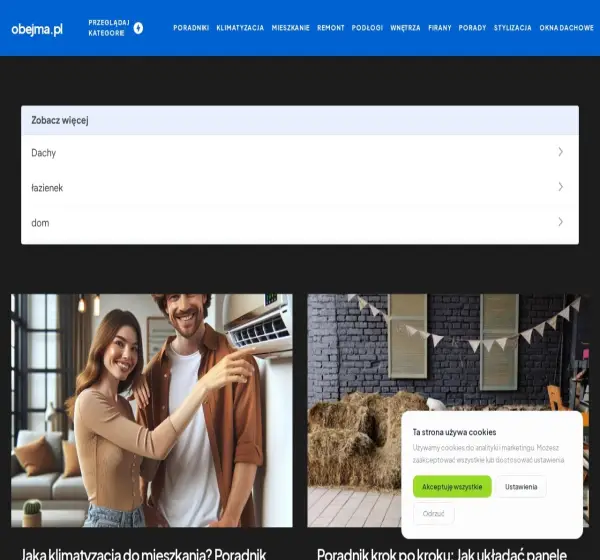Open Przeglądaj kategorie menu text
Viewport: 600px width, 560px height.
109,28
